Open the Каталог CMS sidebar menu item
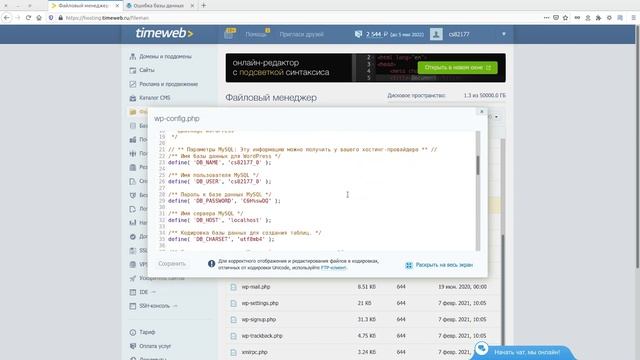 coord(154,98)
